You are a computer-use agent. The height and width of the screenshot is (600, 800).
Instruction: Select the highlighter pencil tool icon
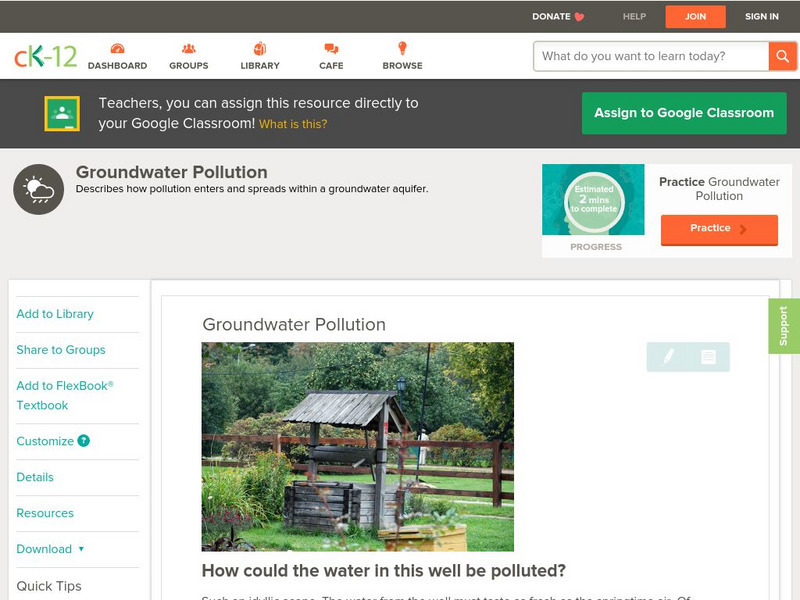[668, 357]
